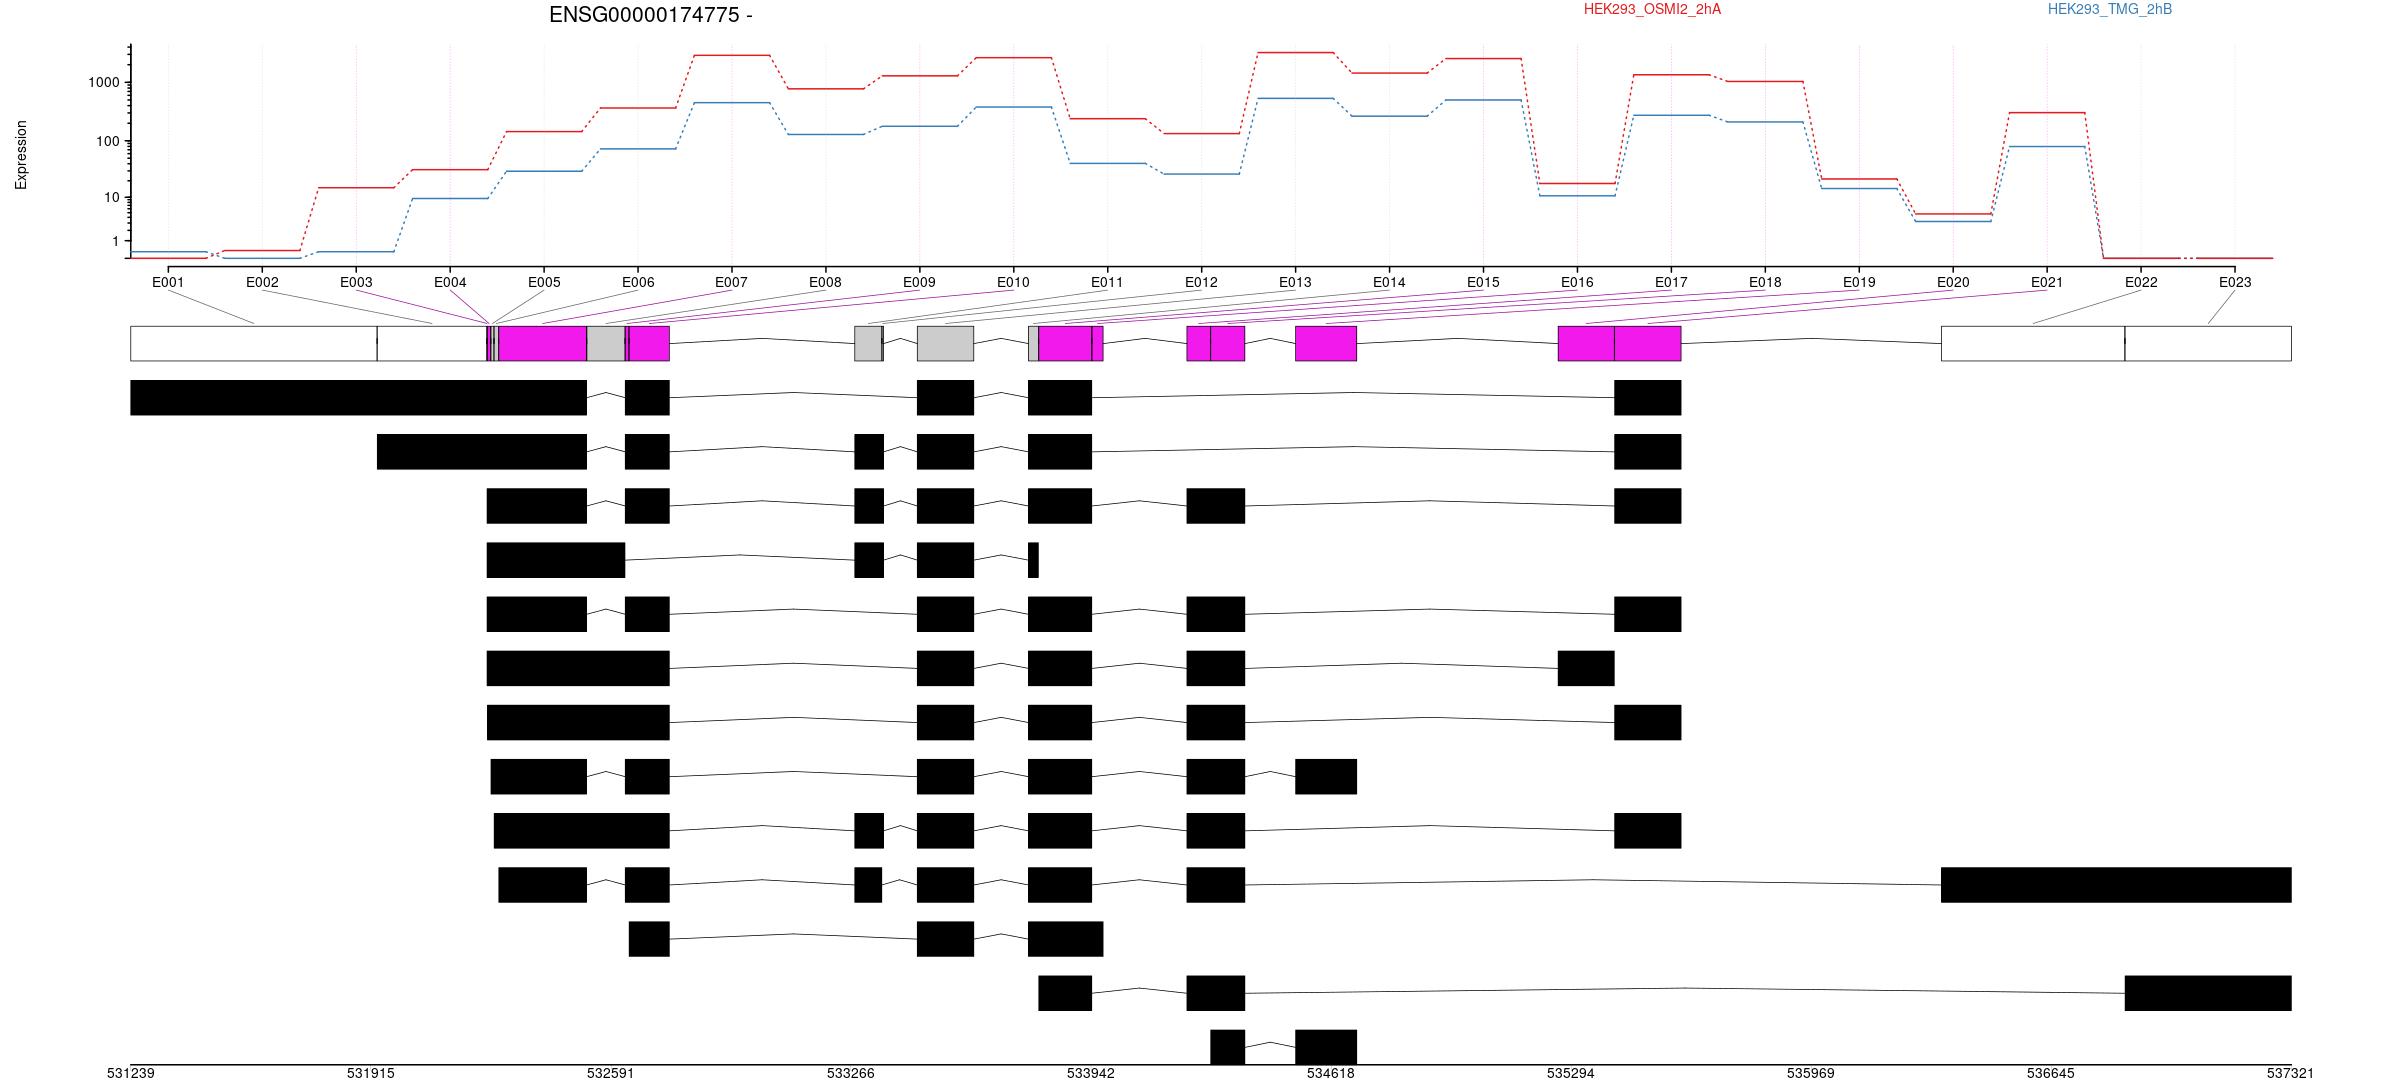Click exon bin label E016
This screenshot has width=2400, height=1090.
[1577, 282]
